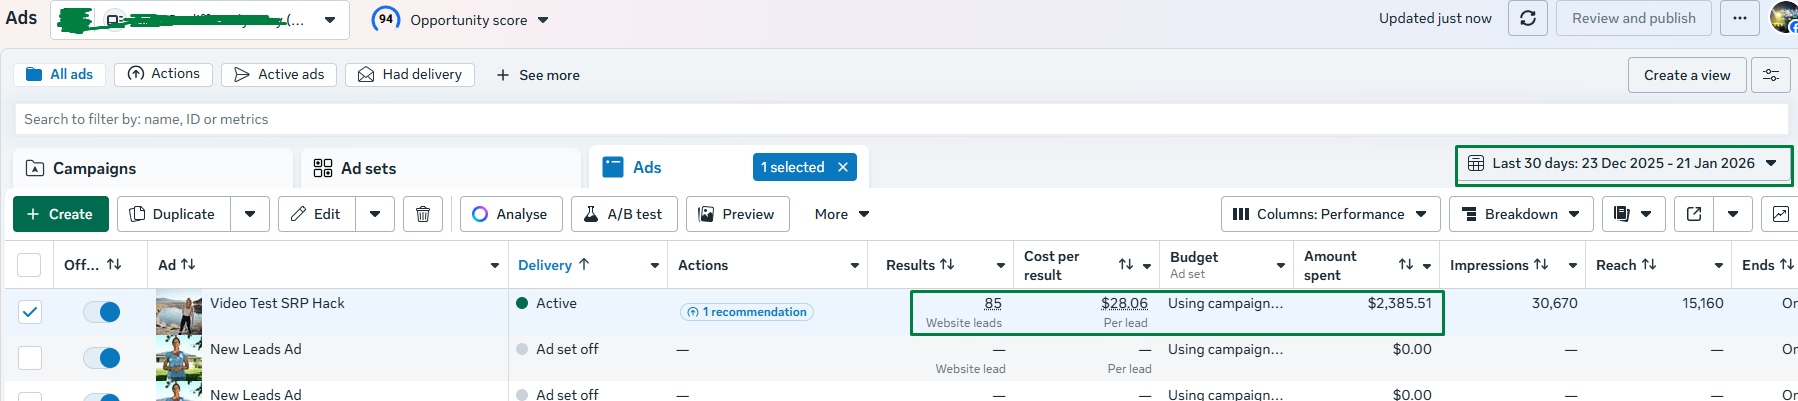
Task: Open the customize view sliders icon
Action: pos(1771,75)
